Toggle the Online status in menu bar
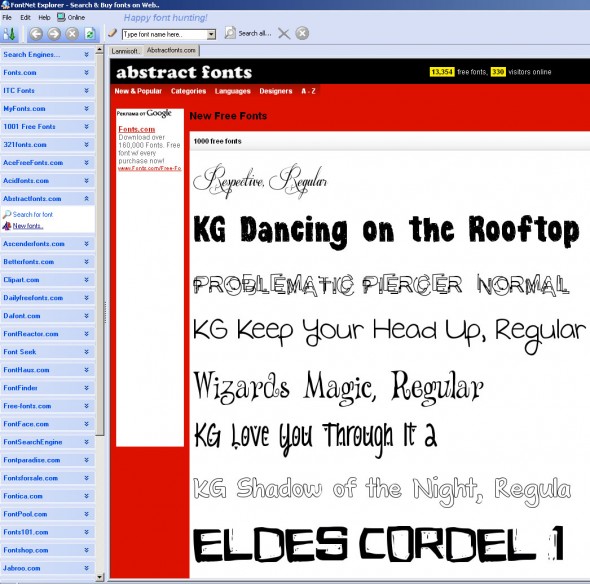This screenshot has width=590, height=584. [71, 17]
